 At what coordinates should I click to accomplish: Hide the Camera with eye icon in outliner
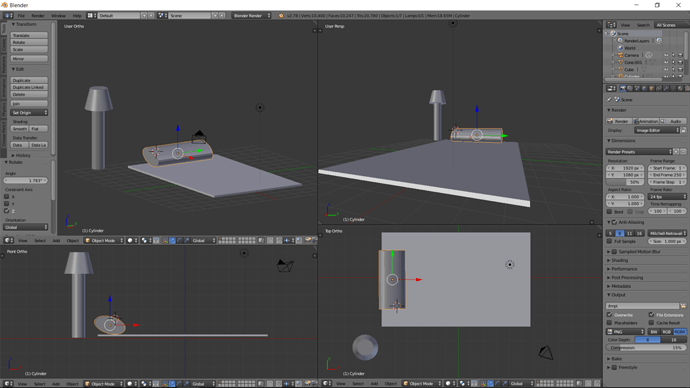(666, 55)
